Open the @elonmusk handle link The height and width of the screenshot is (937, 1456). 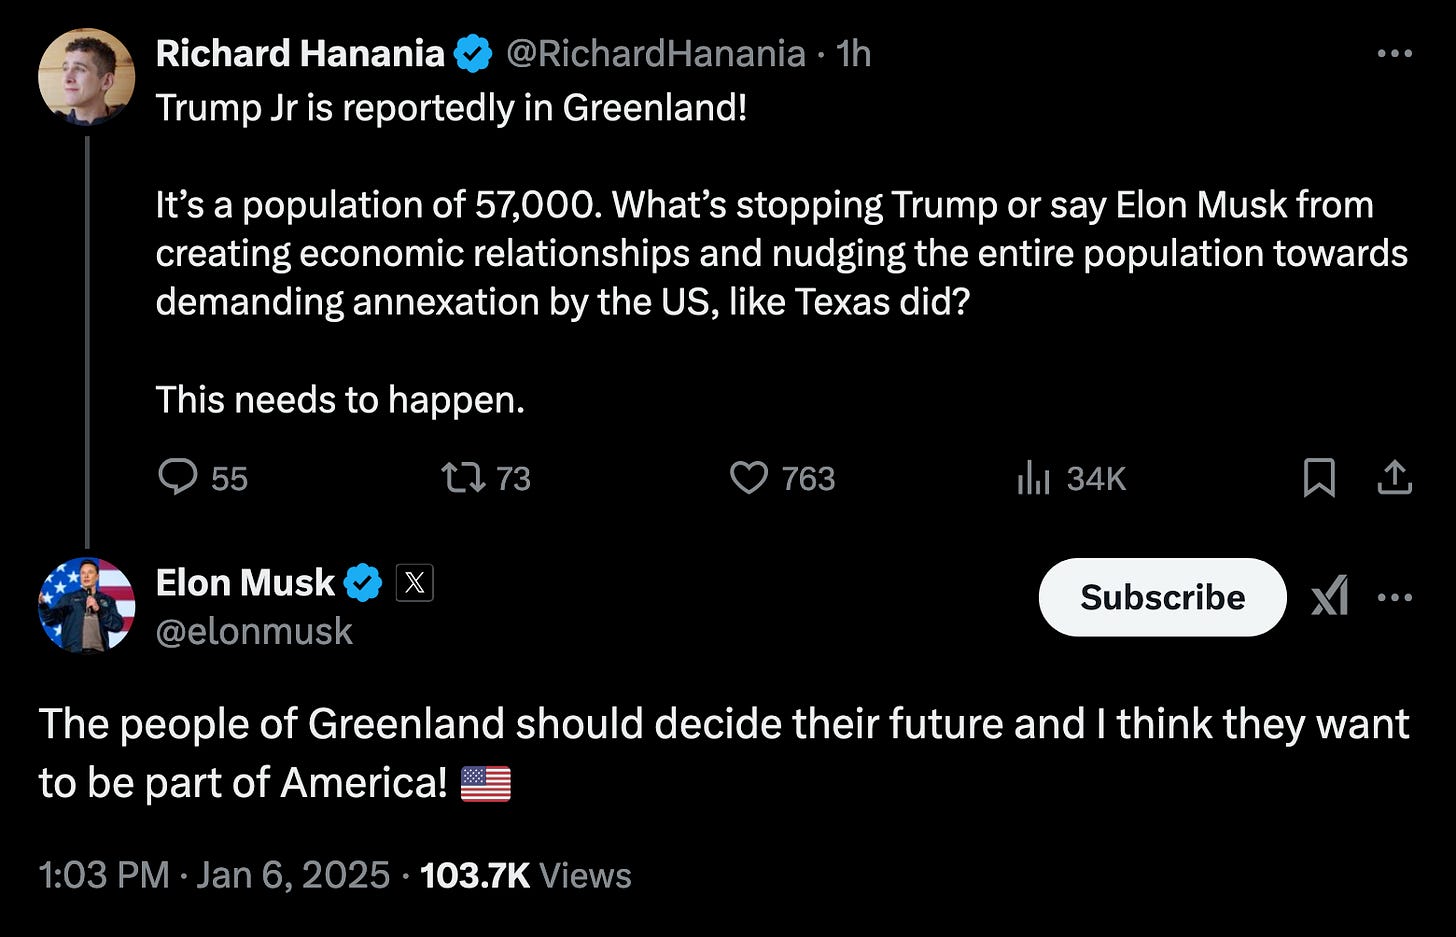[x=254, y=631]
